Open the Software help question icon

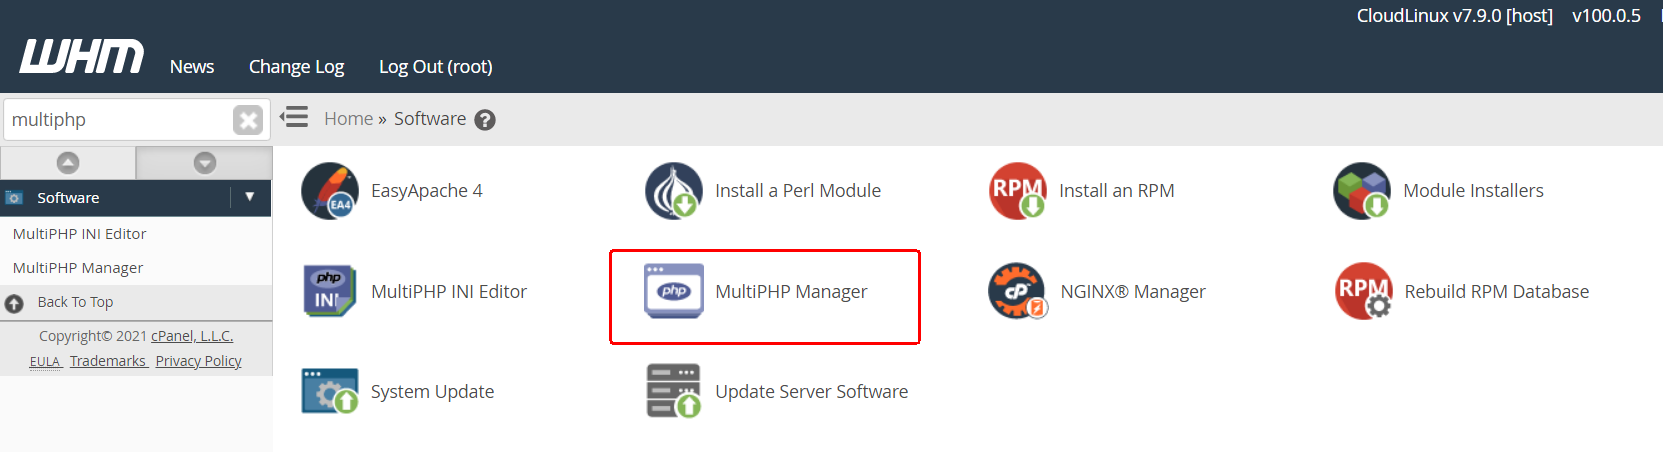(485, 120)
